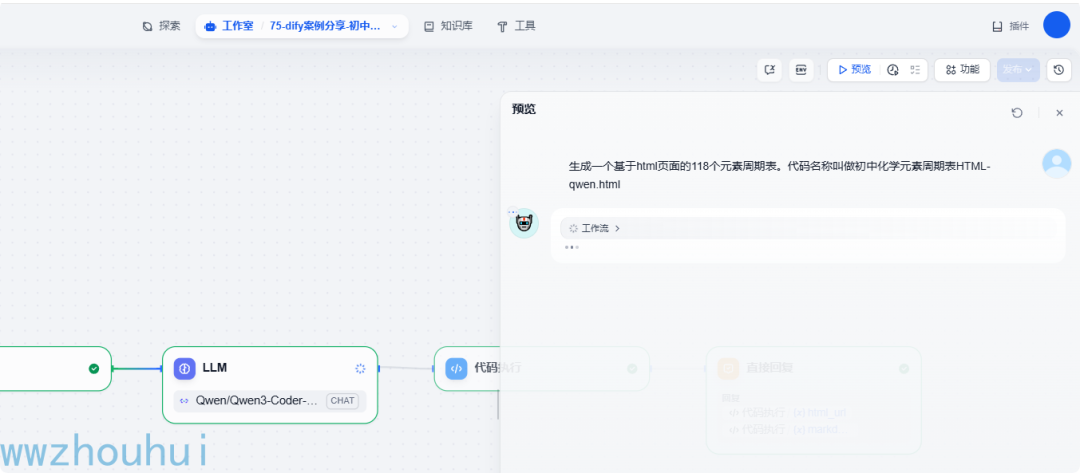The image size is (1080, 473).
Task: Select the LLM node on the canvas
Action: click(x=270, y=385)
